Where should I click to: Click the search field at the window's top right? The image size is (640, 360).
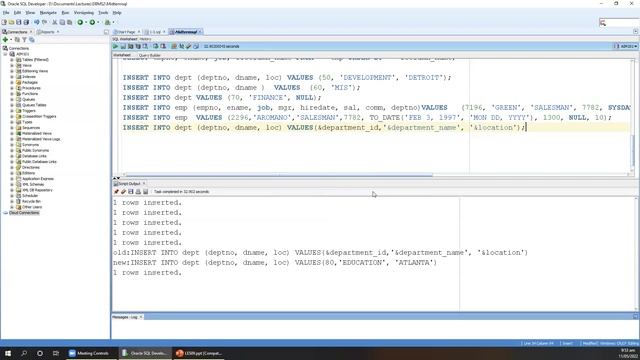point(619,23)
